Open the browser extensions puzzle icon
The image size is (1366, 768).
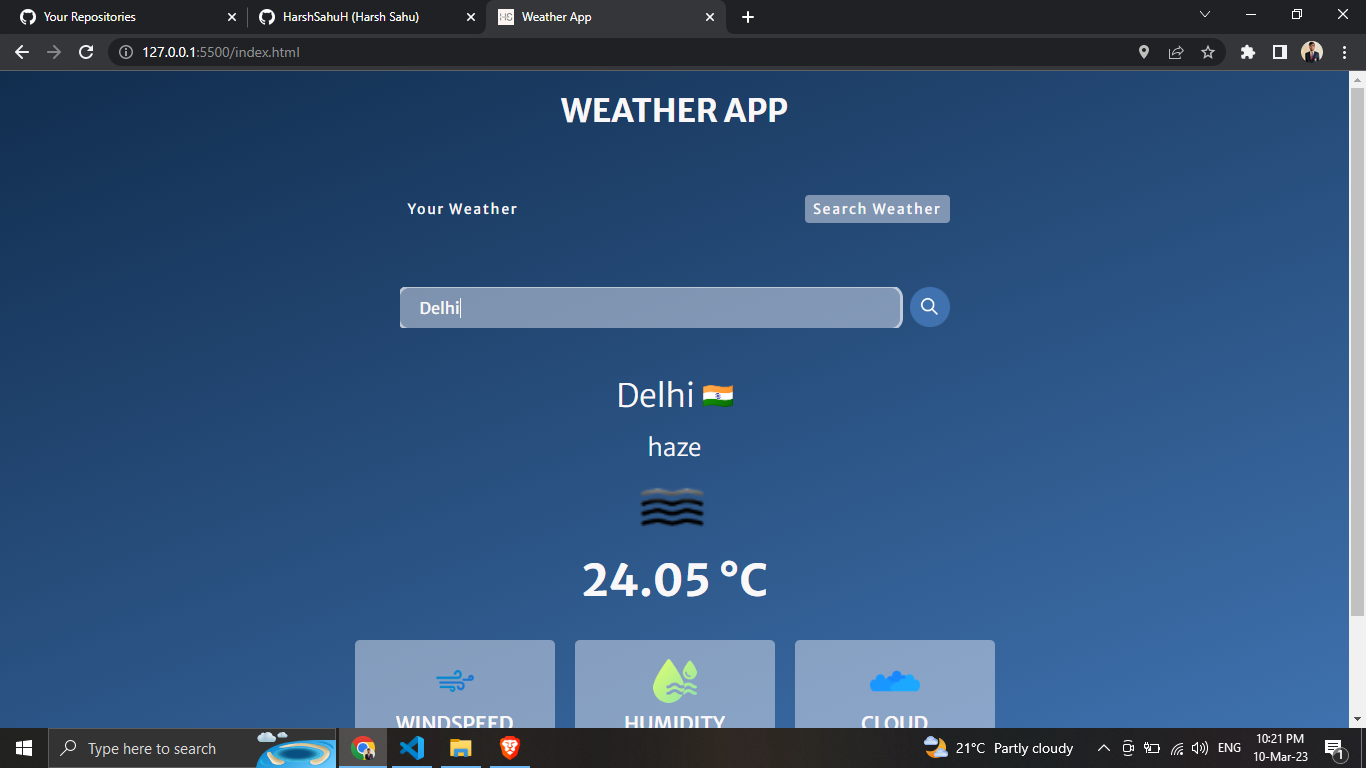tap(1247, 52)
